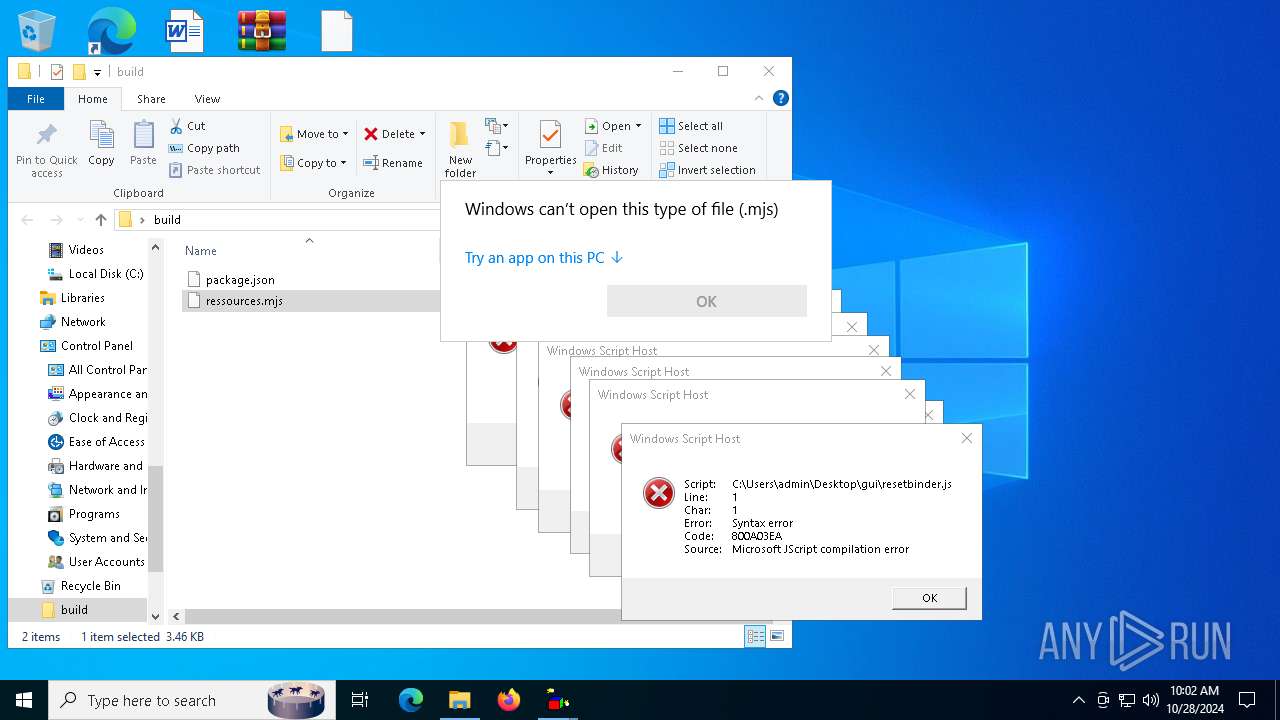Click the taskbar search box
This screenshot has width=1280, height=720.
pyautogui.click(x=192, y=700)
